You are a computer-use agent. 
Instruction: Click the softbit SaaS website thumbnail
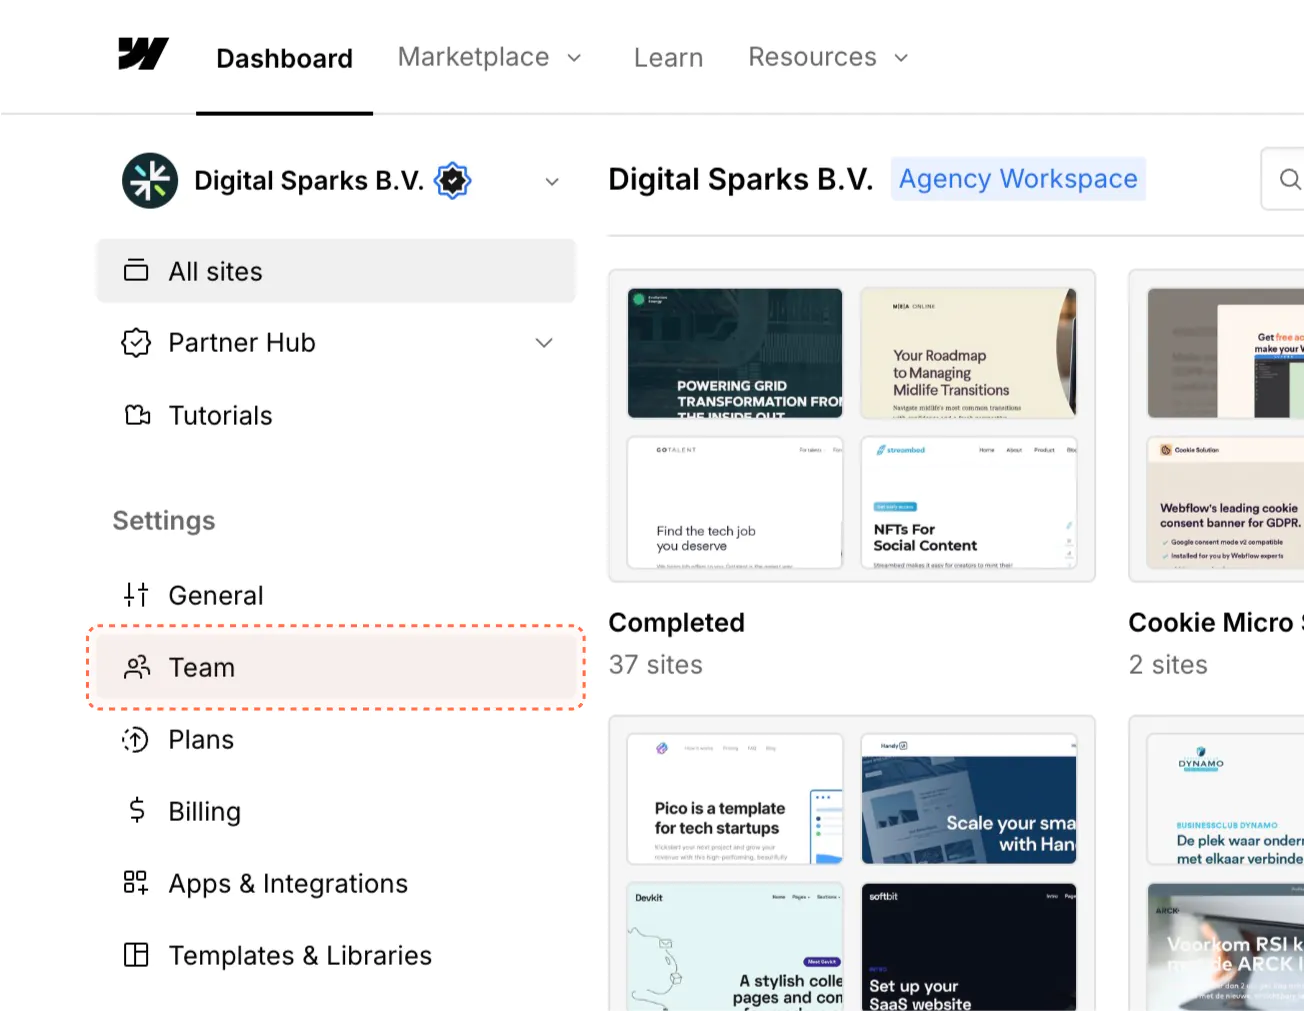(x=969, y=946)
